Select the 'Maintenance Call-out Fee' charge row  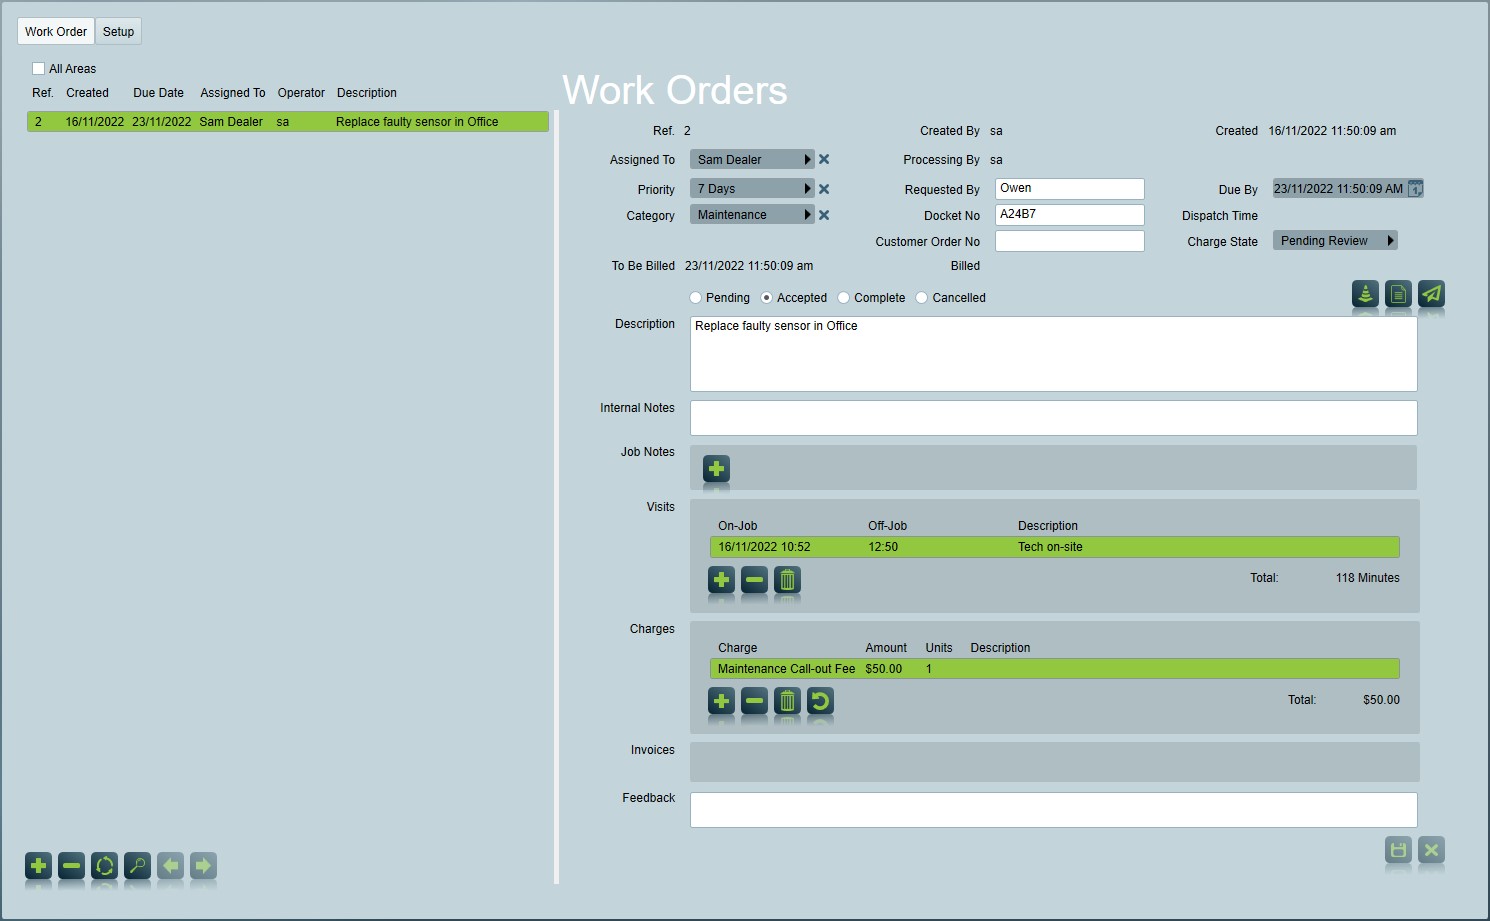coord(1055,669)
